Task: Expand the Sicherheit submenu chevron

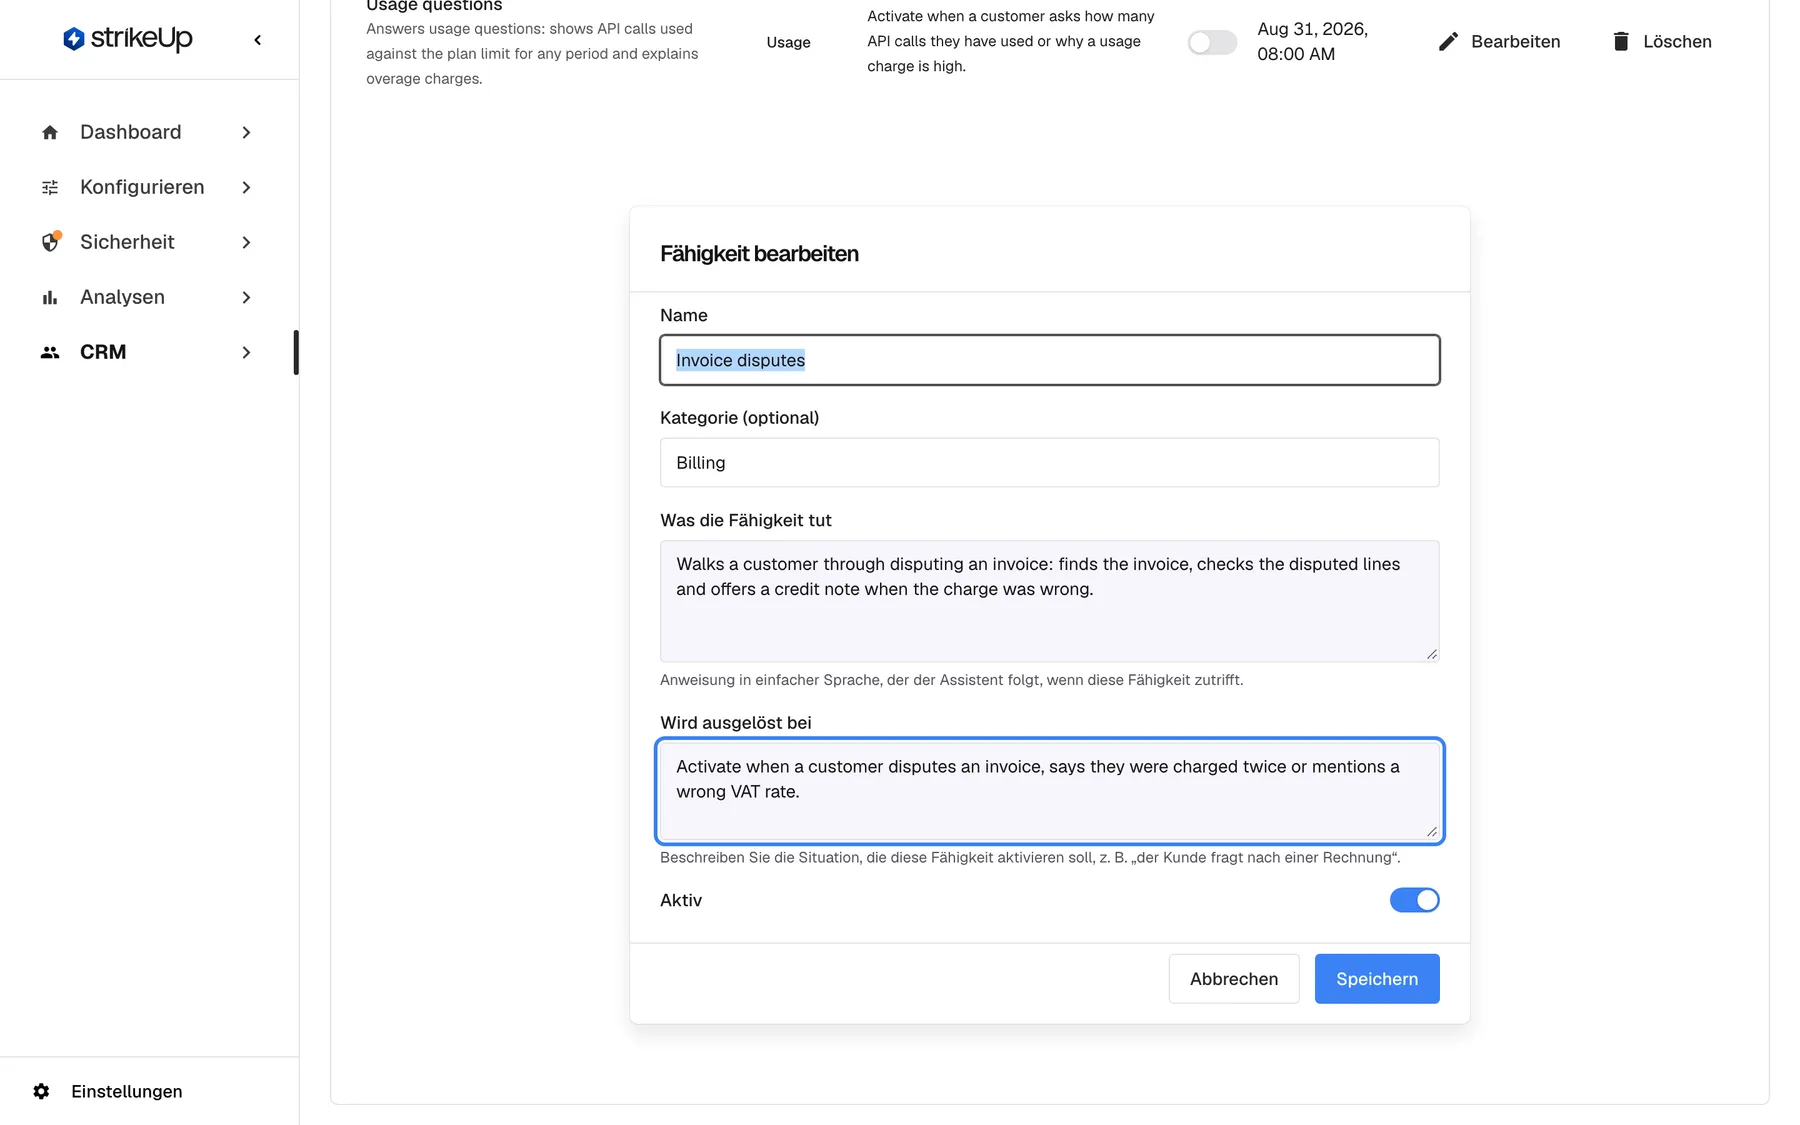Action: coord(246,242)
